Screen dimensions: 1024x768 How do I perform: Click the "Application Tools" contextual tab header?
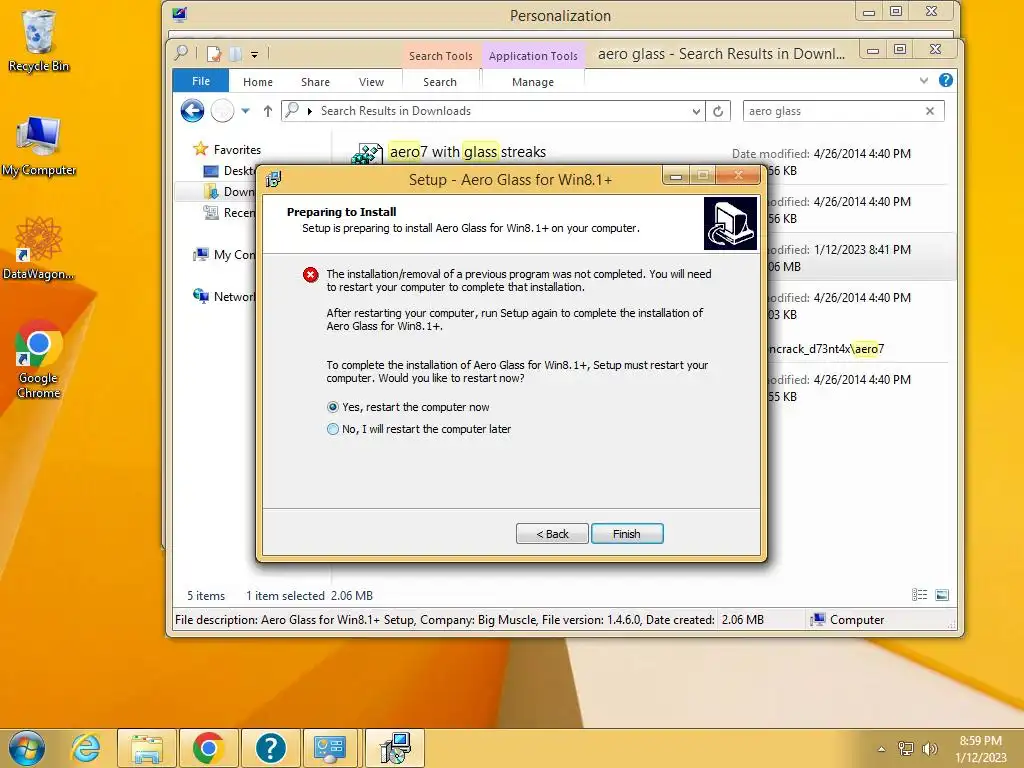point(533,56)
